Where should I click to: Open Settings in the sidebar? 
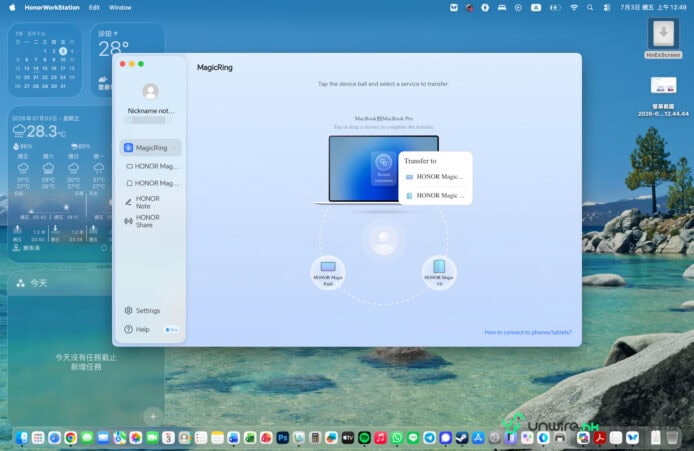pos(143,311)
